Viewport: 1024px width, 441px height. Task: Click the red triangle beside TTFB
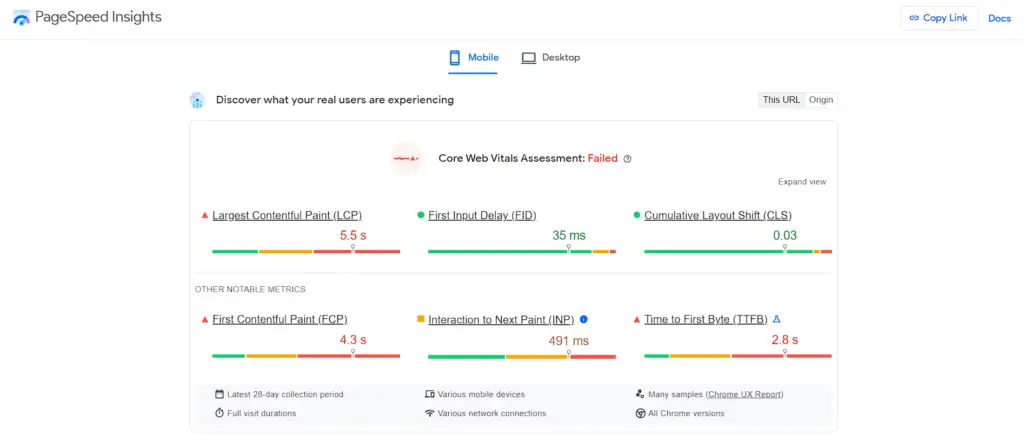point(637,319)
